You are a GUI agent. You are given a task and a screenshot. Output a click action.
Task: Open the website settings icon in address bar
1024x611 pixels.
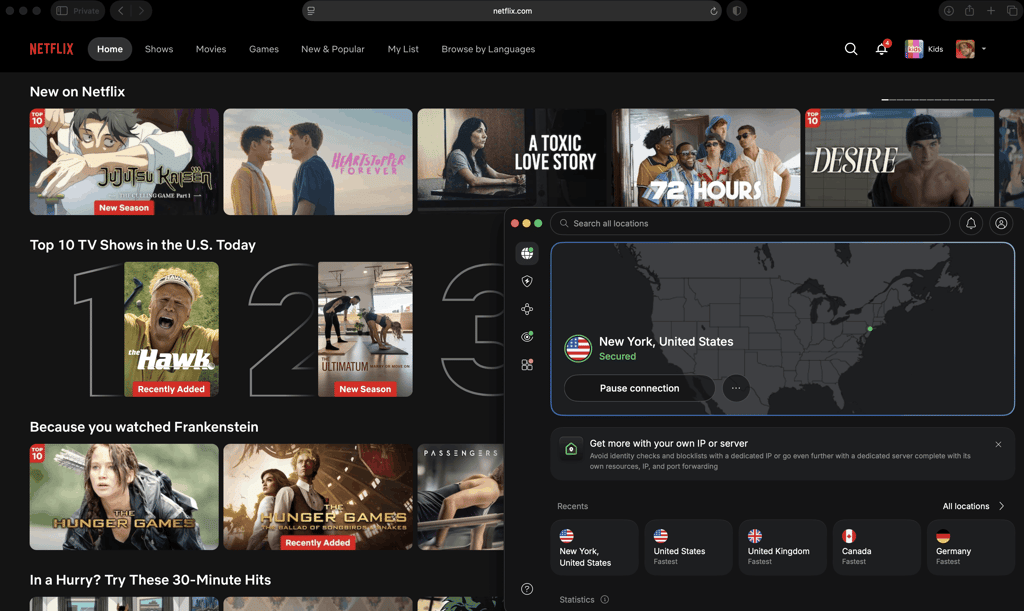pos(311,11)
